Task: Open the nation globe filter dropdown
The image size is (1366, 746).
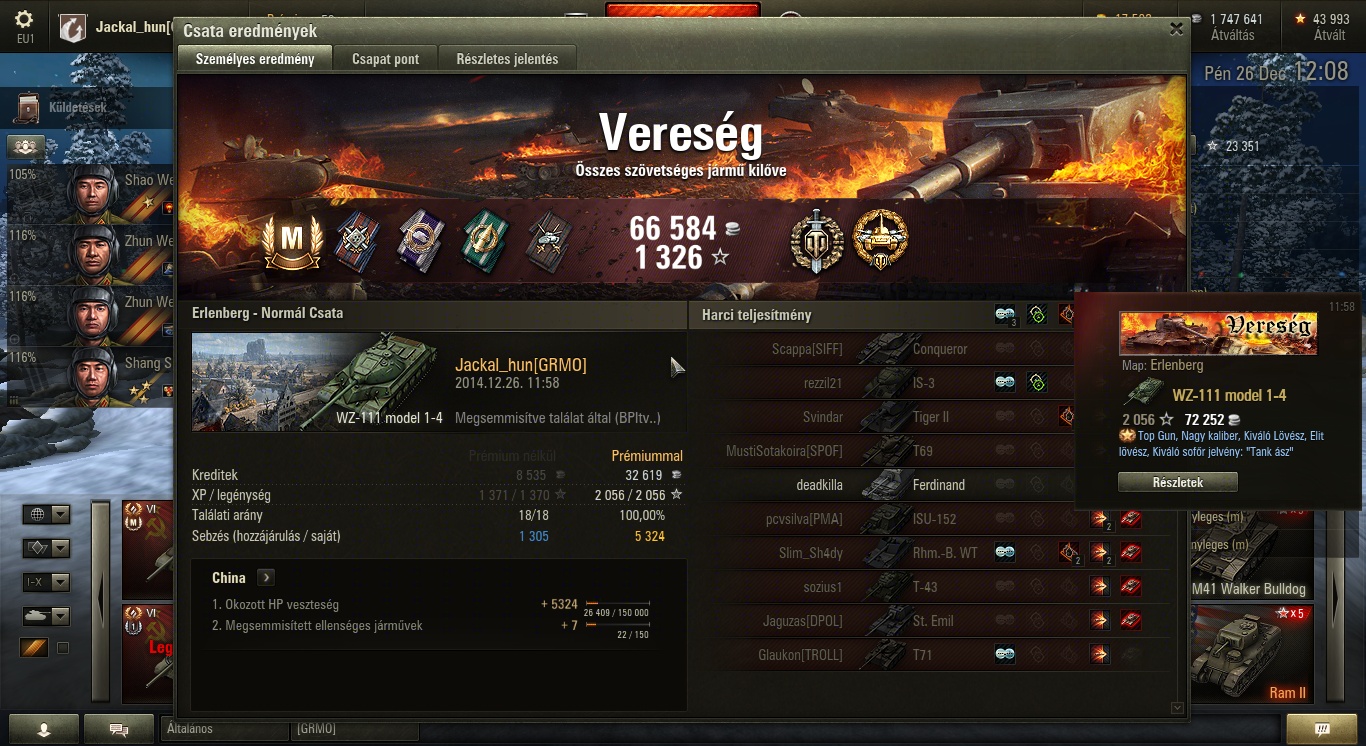Action: 47,515
